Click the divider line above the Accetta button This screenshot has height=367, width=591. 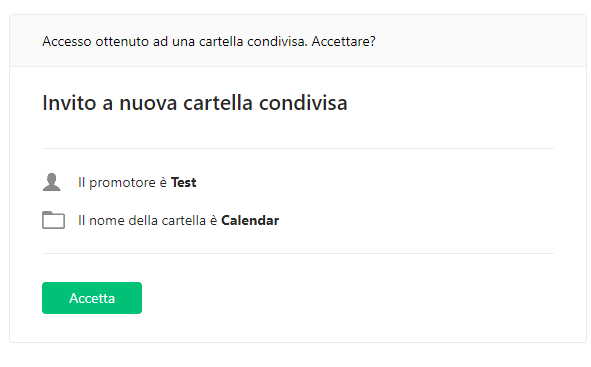(298, 253)
